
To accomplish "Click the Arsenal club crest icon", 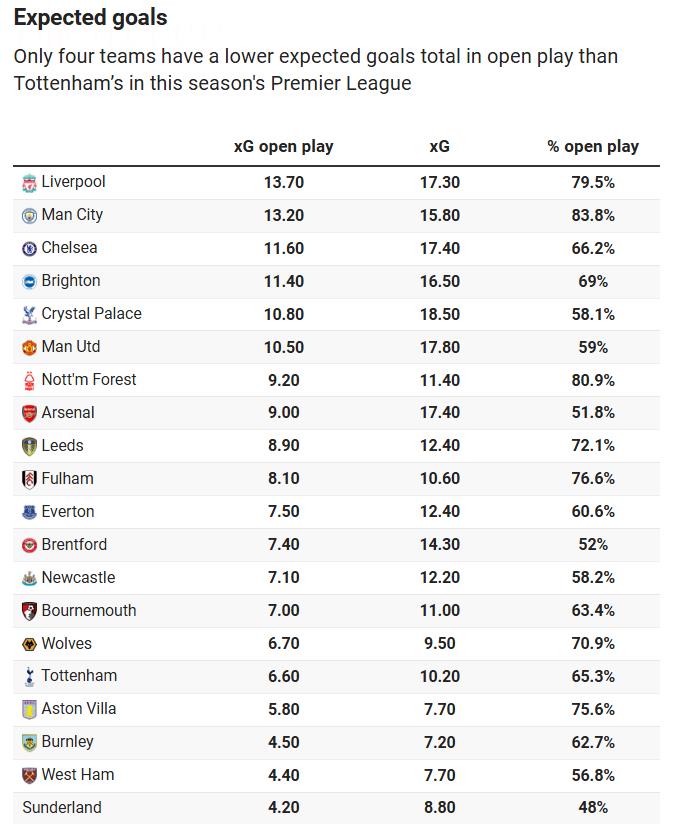I will [x=29, y=414].
